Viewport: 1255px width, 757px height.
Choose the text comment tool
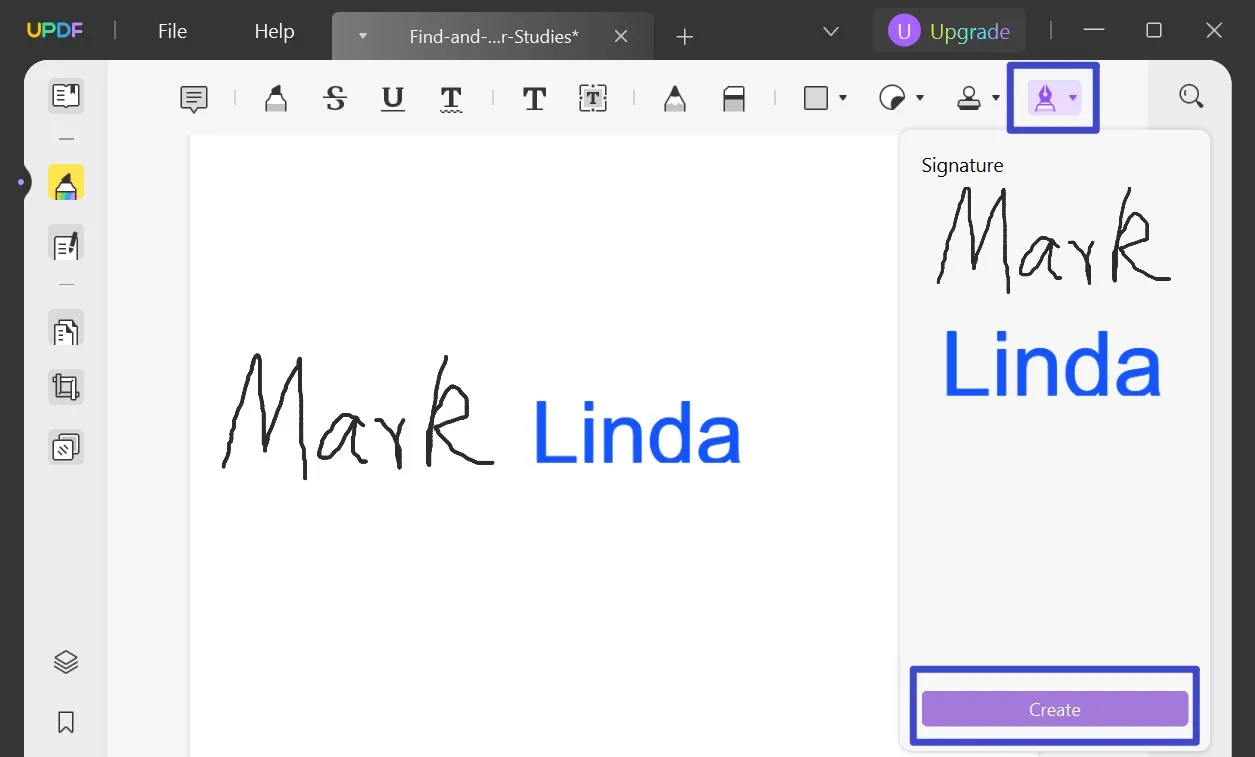[x=534, y=98]
